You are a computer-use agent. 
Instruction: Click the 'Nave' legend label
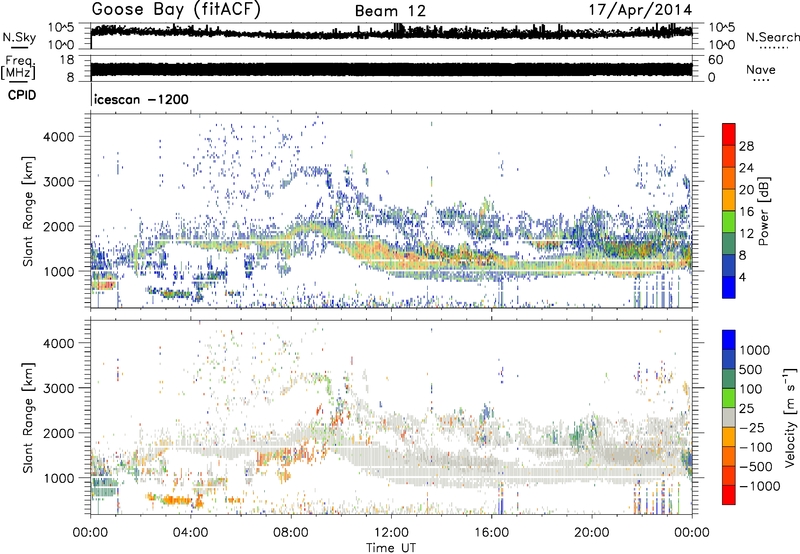[x=761, y=69]
